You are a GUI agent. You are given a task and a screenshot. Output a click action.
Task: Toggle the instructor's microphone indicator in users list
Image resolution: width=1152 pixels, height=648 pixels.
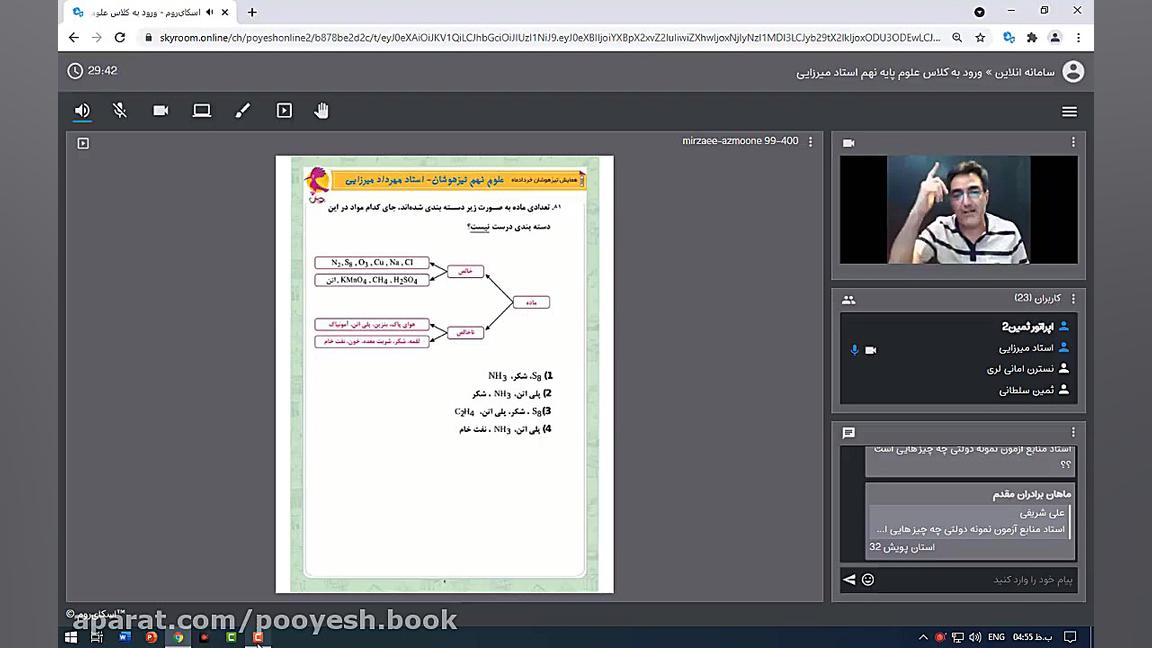(854, 349)
